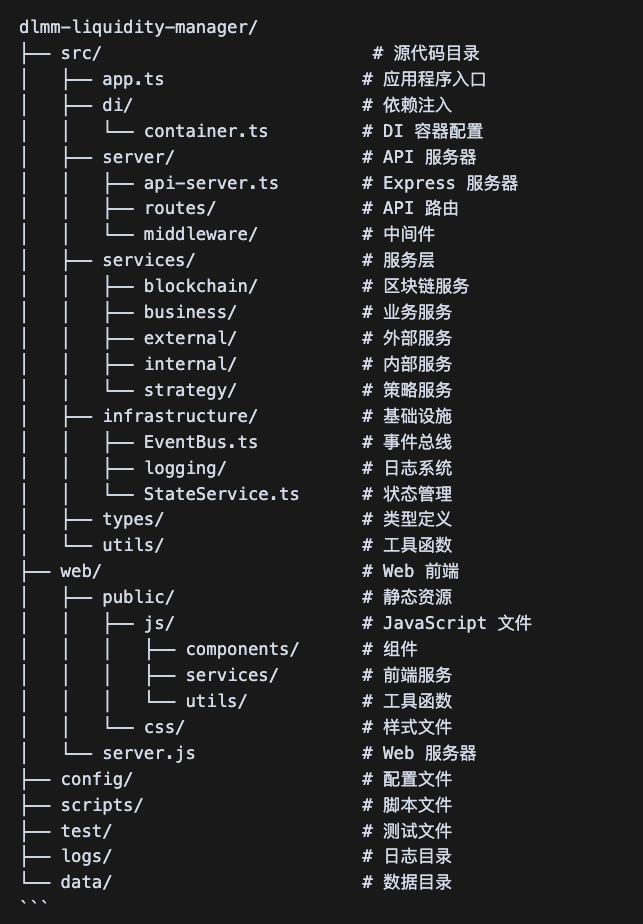Image resolution: width=643 pixels, height=924 pixels.
Task: Click the strategy/ folder entry
Action: [190, 391]
